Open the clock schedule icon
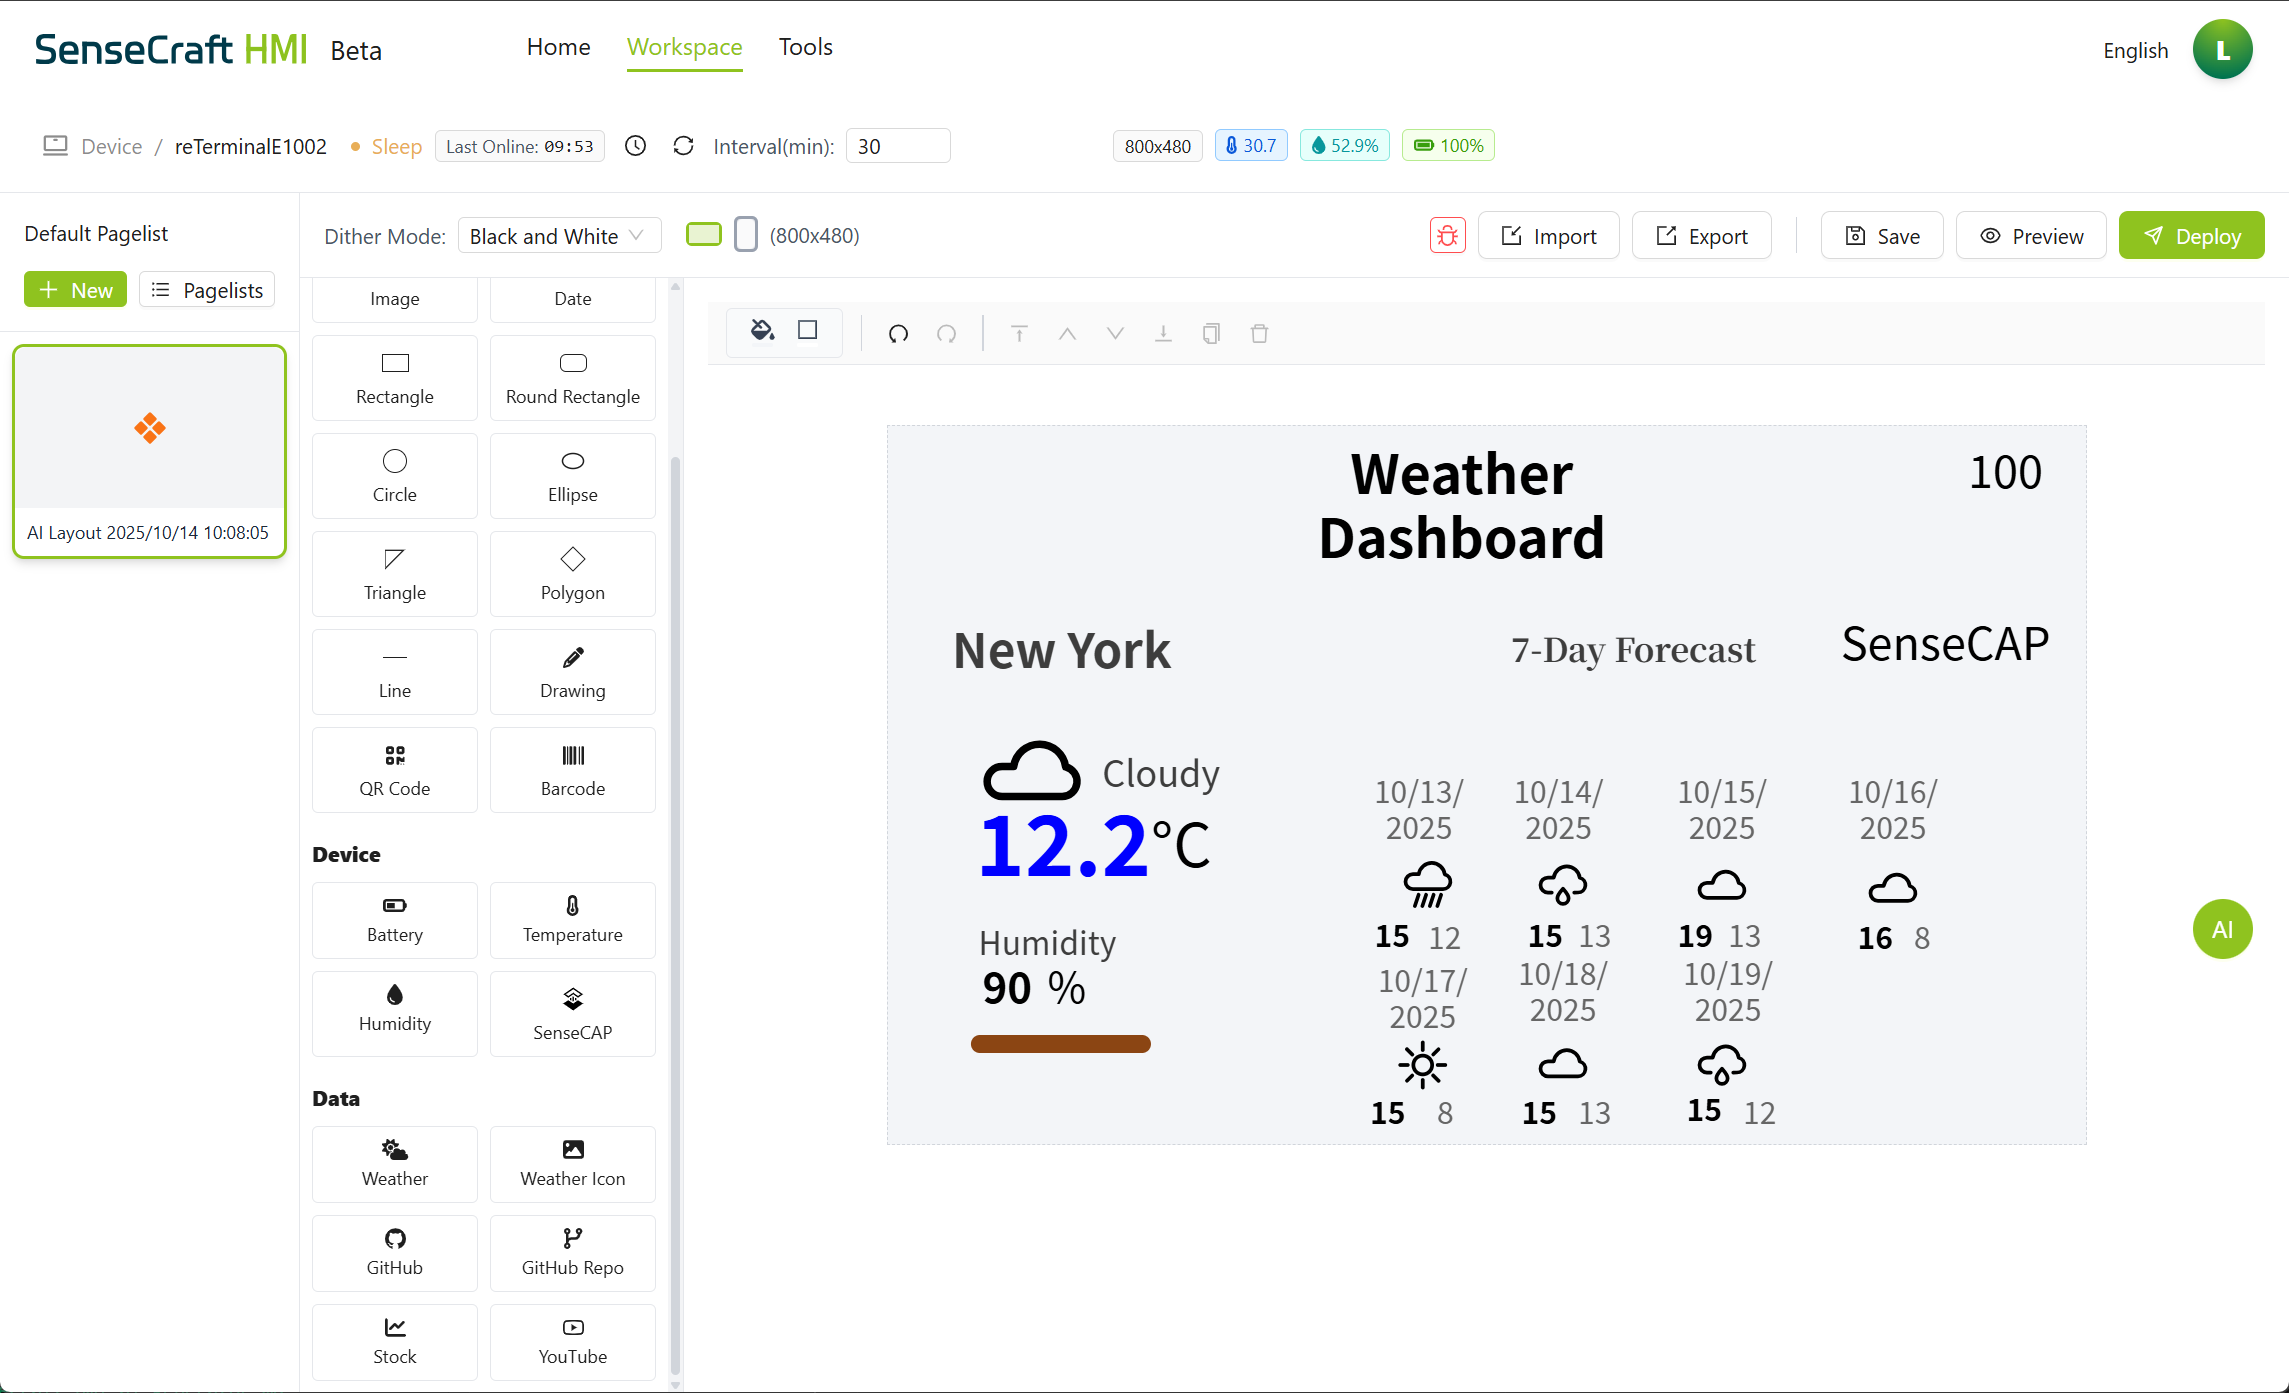This screenshot has height=1393, width=2289. coord(635,146)
